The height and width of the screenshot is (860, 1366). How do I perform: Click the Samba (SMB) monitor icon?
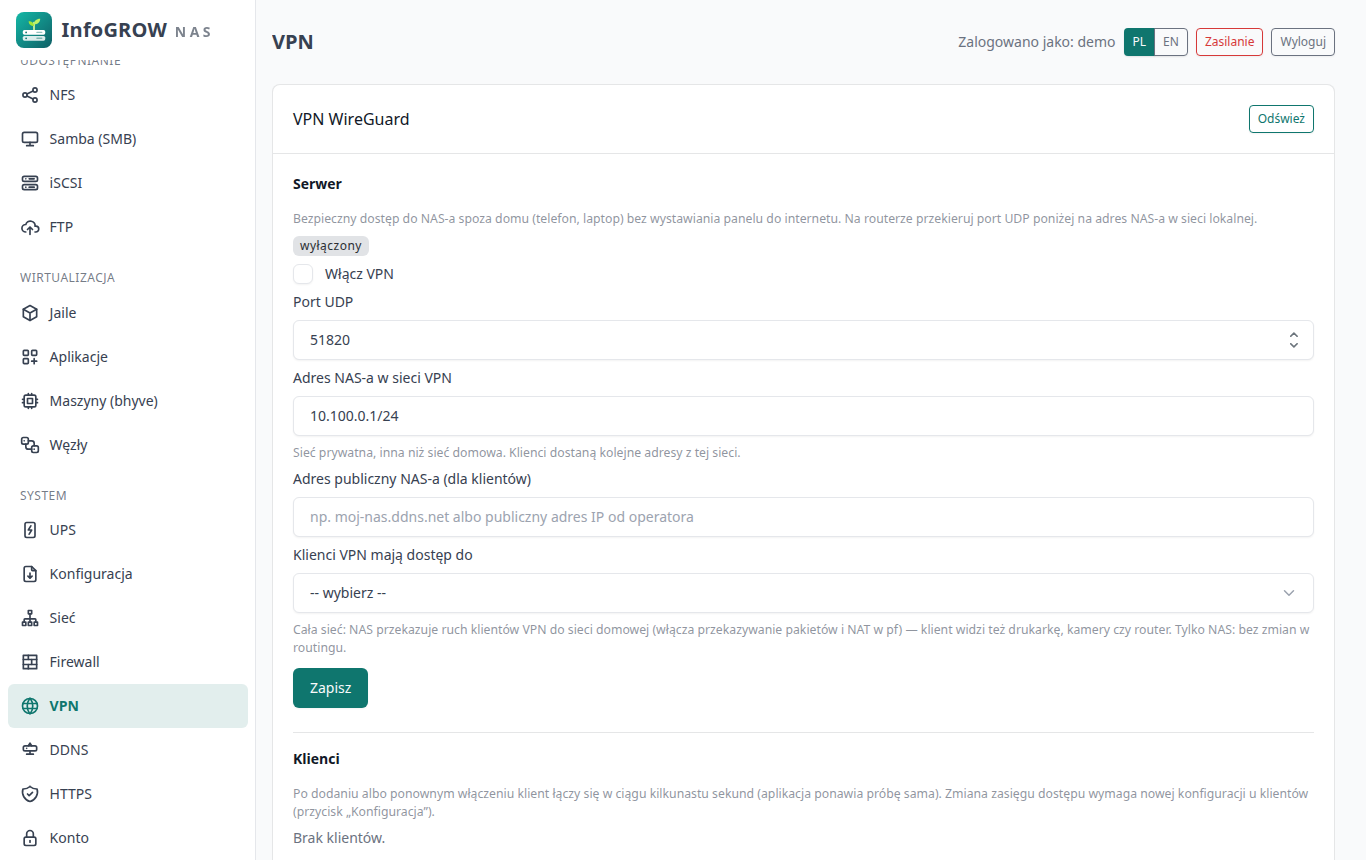point(30,139)
